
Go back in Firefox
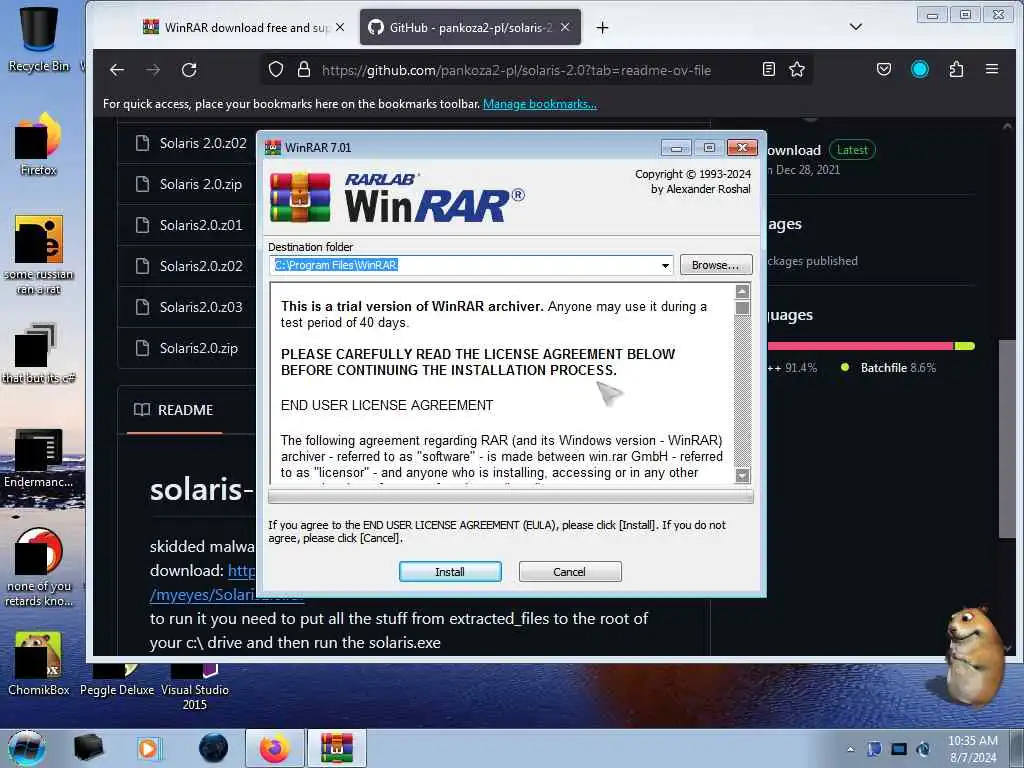[117, 70]
